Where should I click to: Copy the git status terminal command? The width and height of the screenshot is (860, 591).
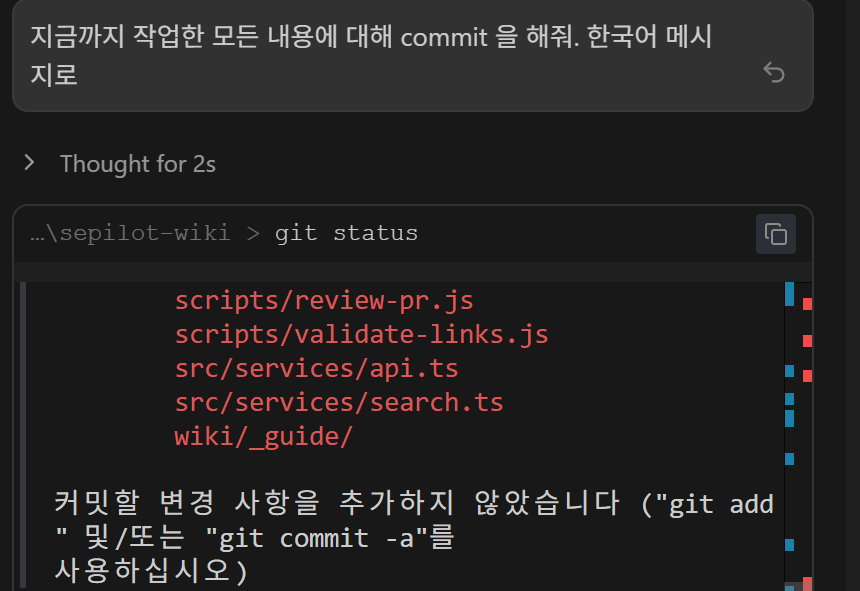coord(775,234)
